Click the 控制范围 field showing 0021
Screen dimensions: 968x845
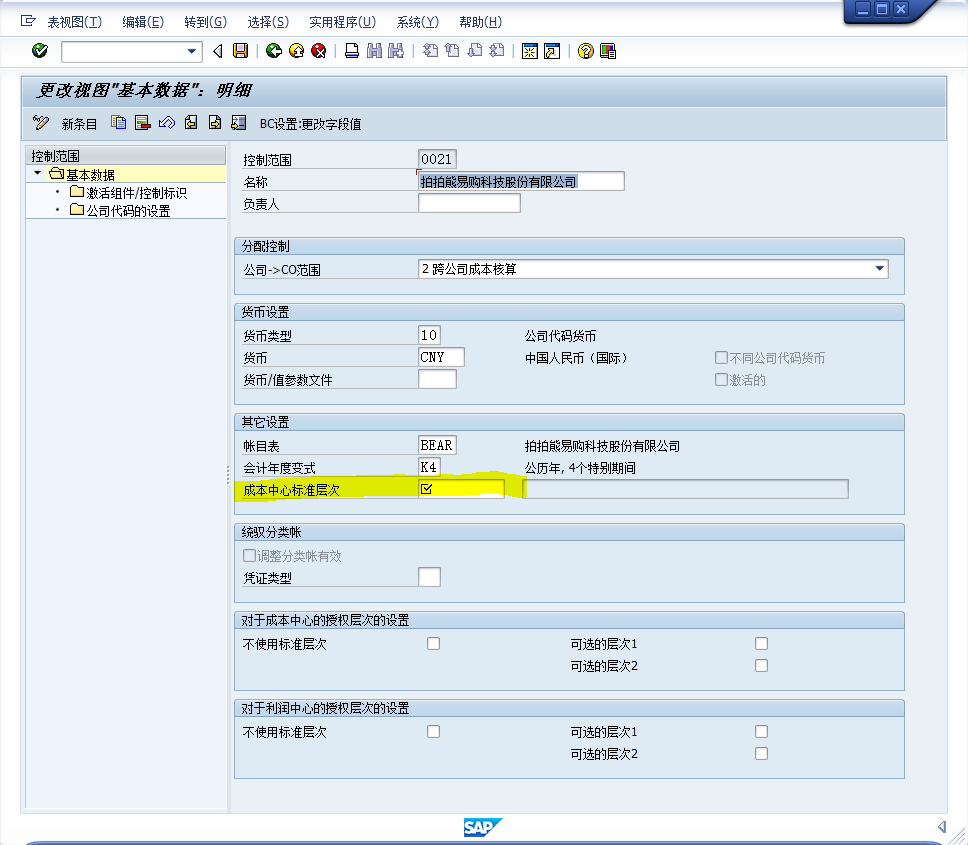[437, 159]
